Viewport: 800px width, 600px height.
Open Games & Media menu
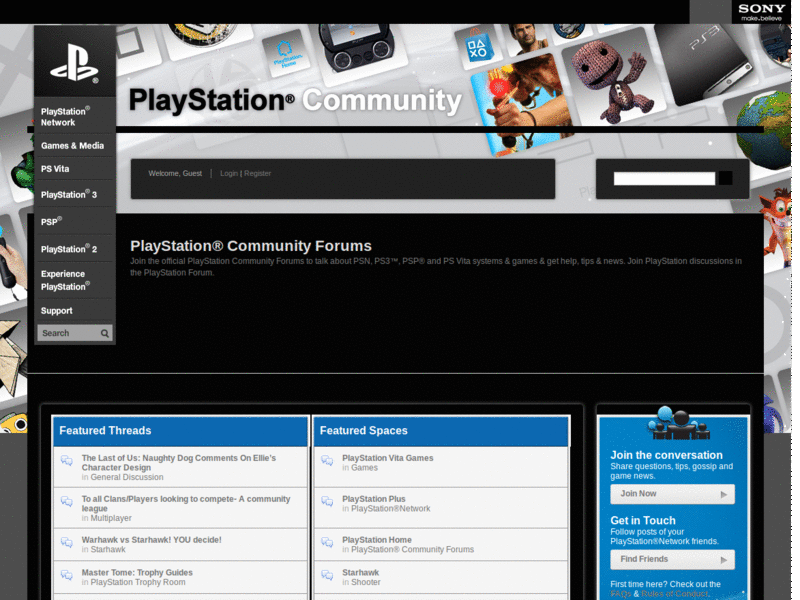[x=72, y=146]
